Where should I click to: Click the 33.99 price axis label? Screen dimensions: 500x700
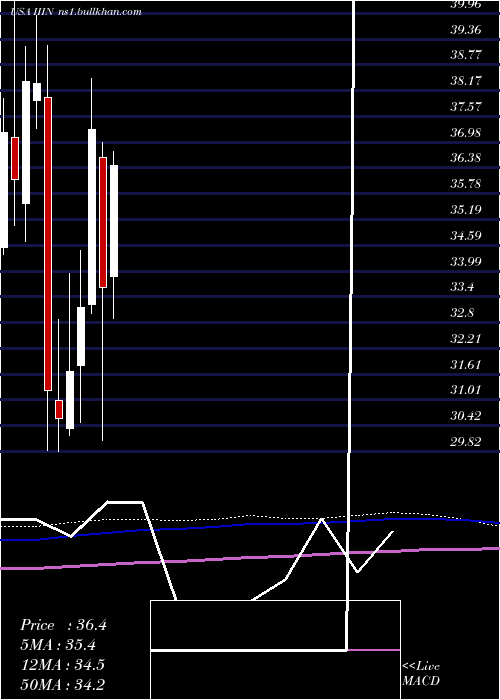(465, 261)
